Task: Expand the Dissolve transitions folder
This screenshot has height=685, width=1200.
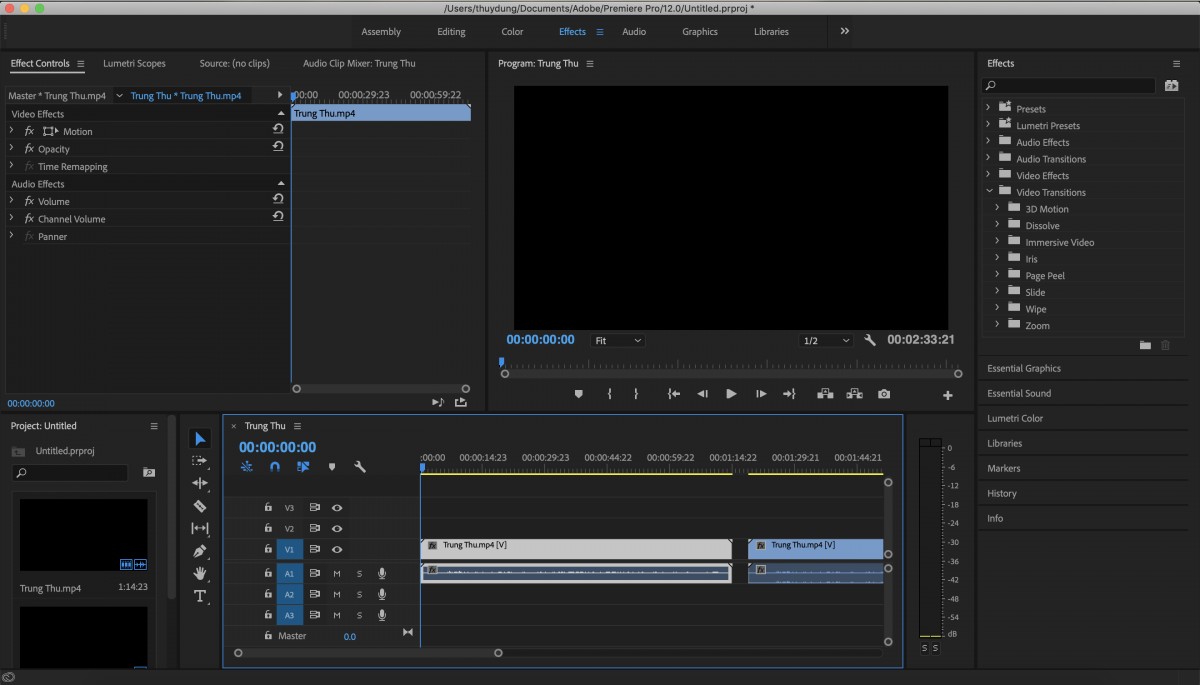Action: point(997,225)
